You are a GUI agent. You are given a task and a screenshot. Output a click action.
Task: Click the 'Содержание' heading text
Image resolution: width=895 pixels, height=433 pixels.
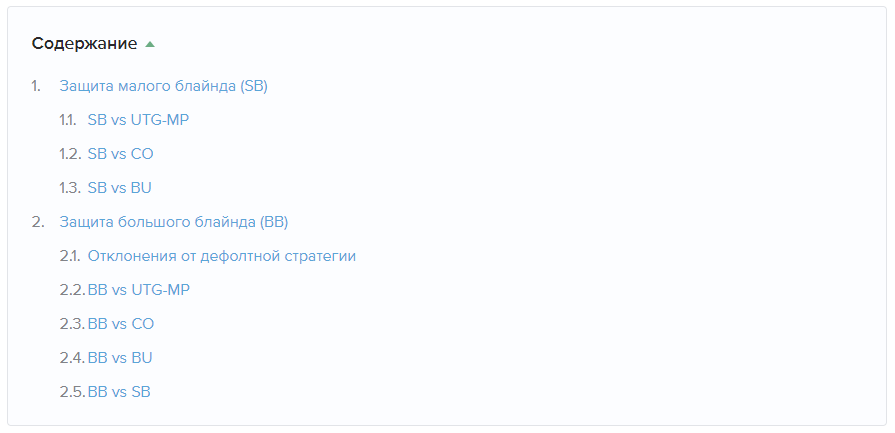(84, 44)
